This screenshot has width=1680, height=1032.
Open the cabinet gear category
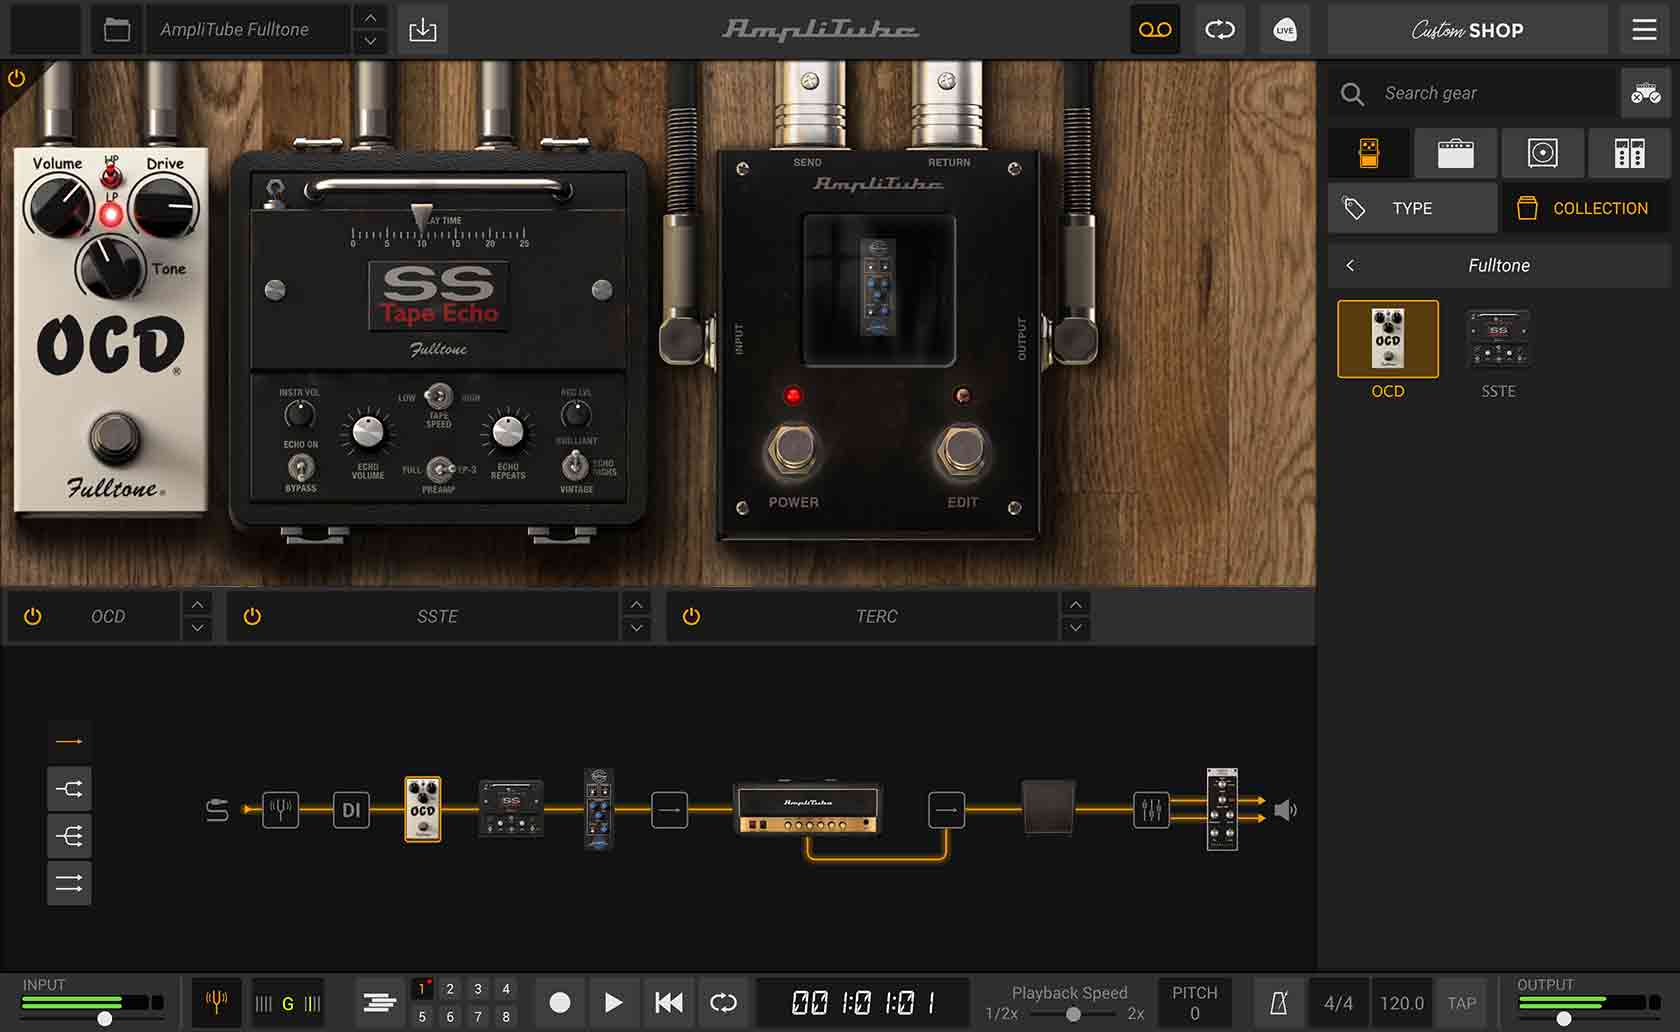(x=1543, y=153)
